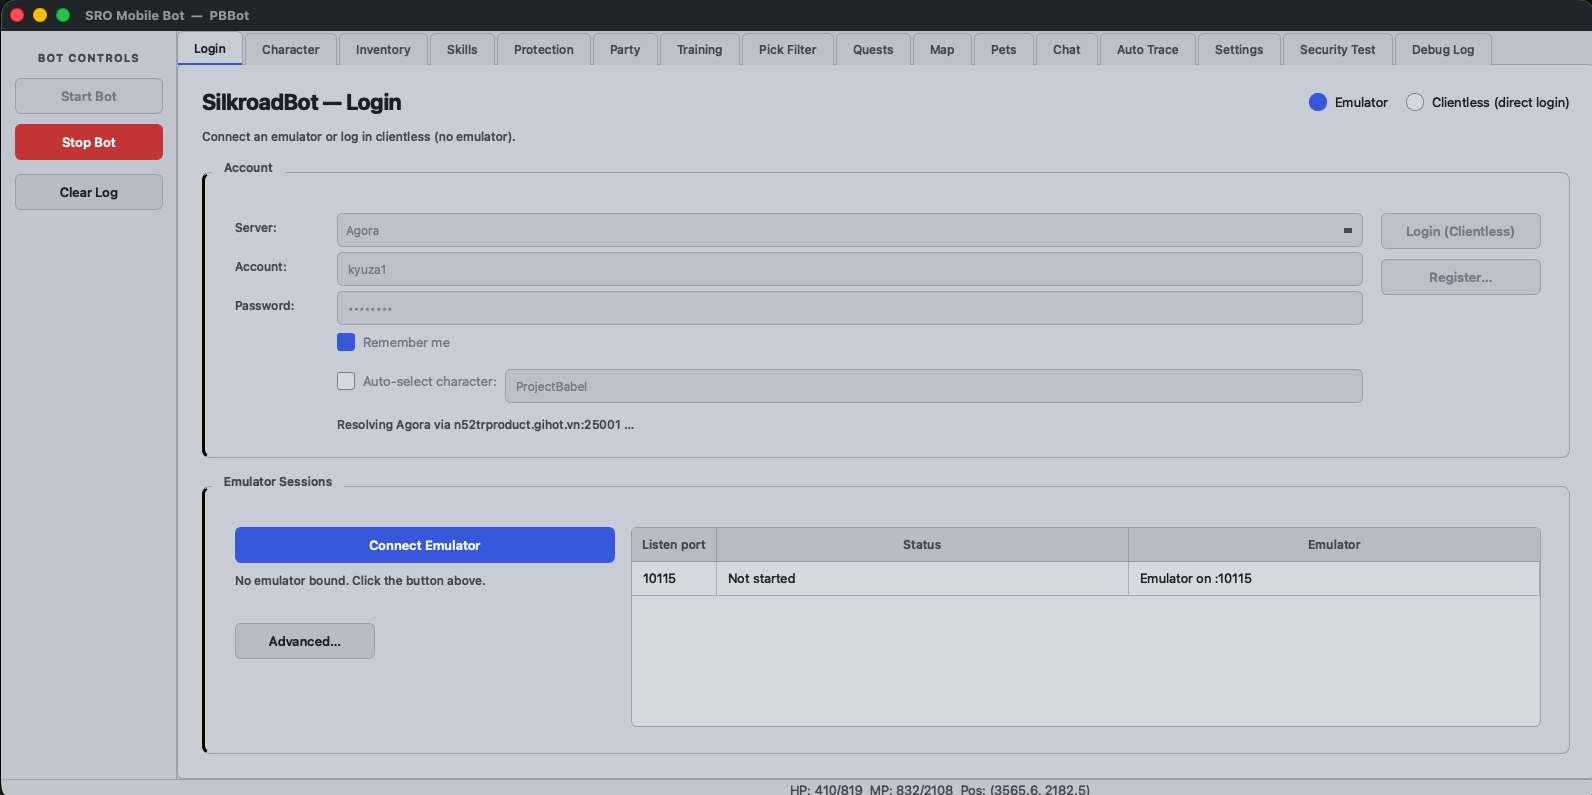Click the Listen port column header
The image size is (1592, 795).
(674, 545)
